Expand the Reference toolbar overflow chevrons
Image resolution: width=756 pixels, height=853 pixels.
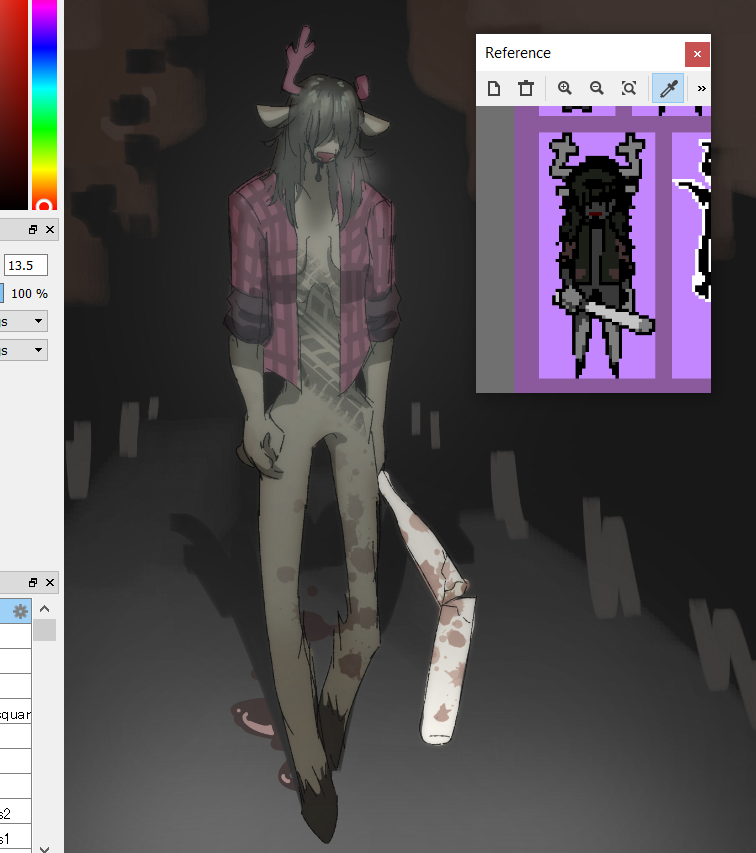tap(702, 88)
